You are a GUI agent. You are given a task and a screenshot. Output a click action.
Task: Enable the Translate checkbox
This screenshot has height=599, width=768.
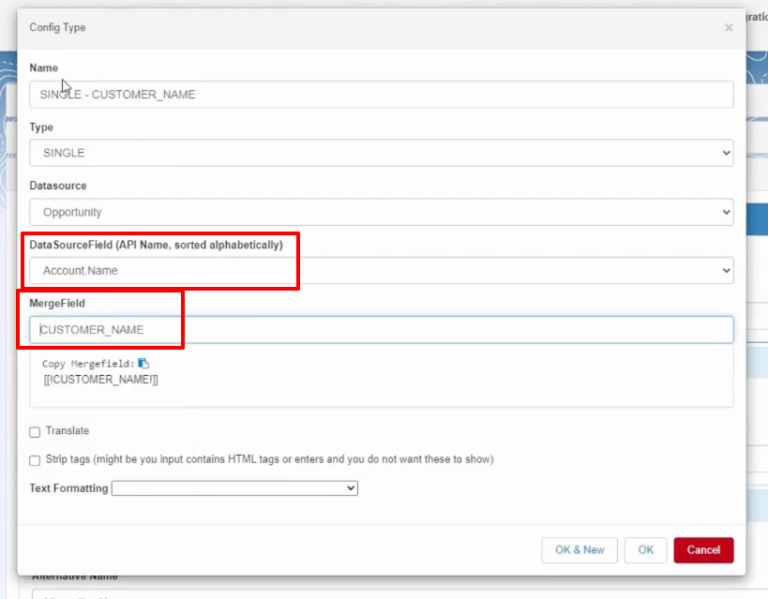pyautogui.click(x=35, y=432)
